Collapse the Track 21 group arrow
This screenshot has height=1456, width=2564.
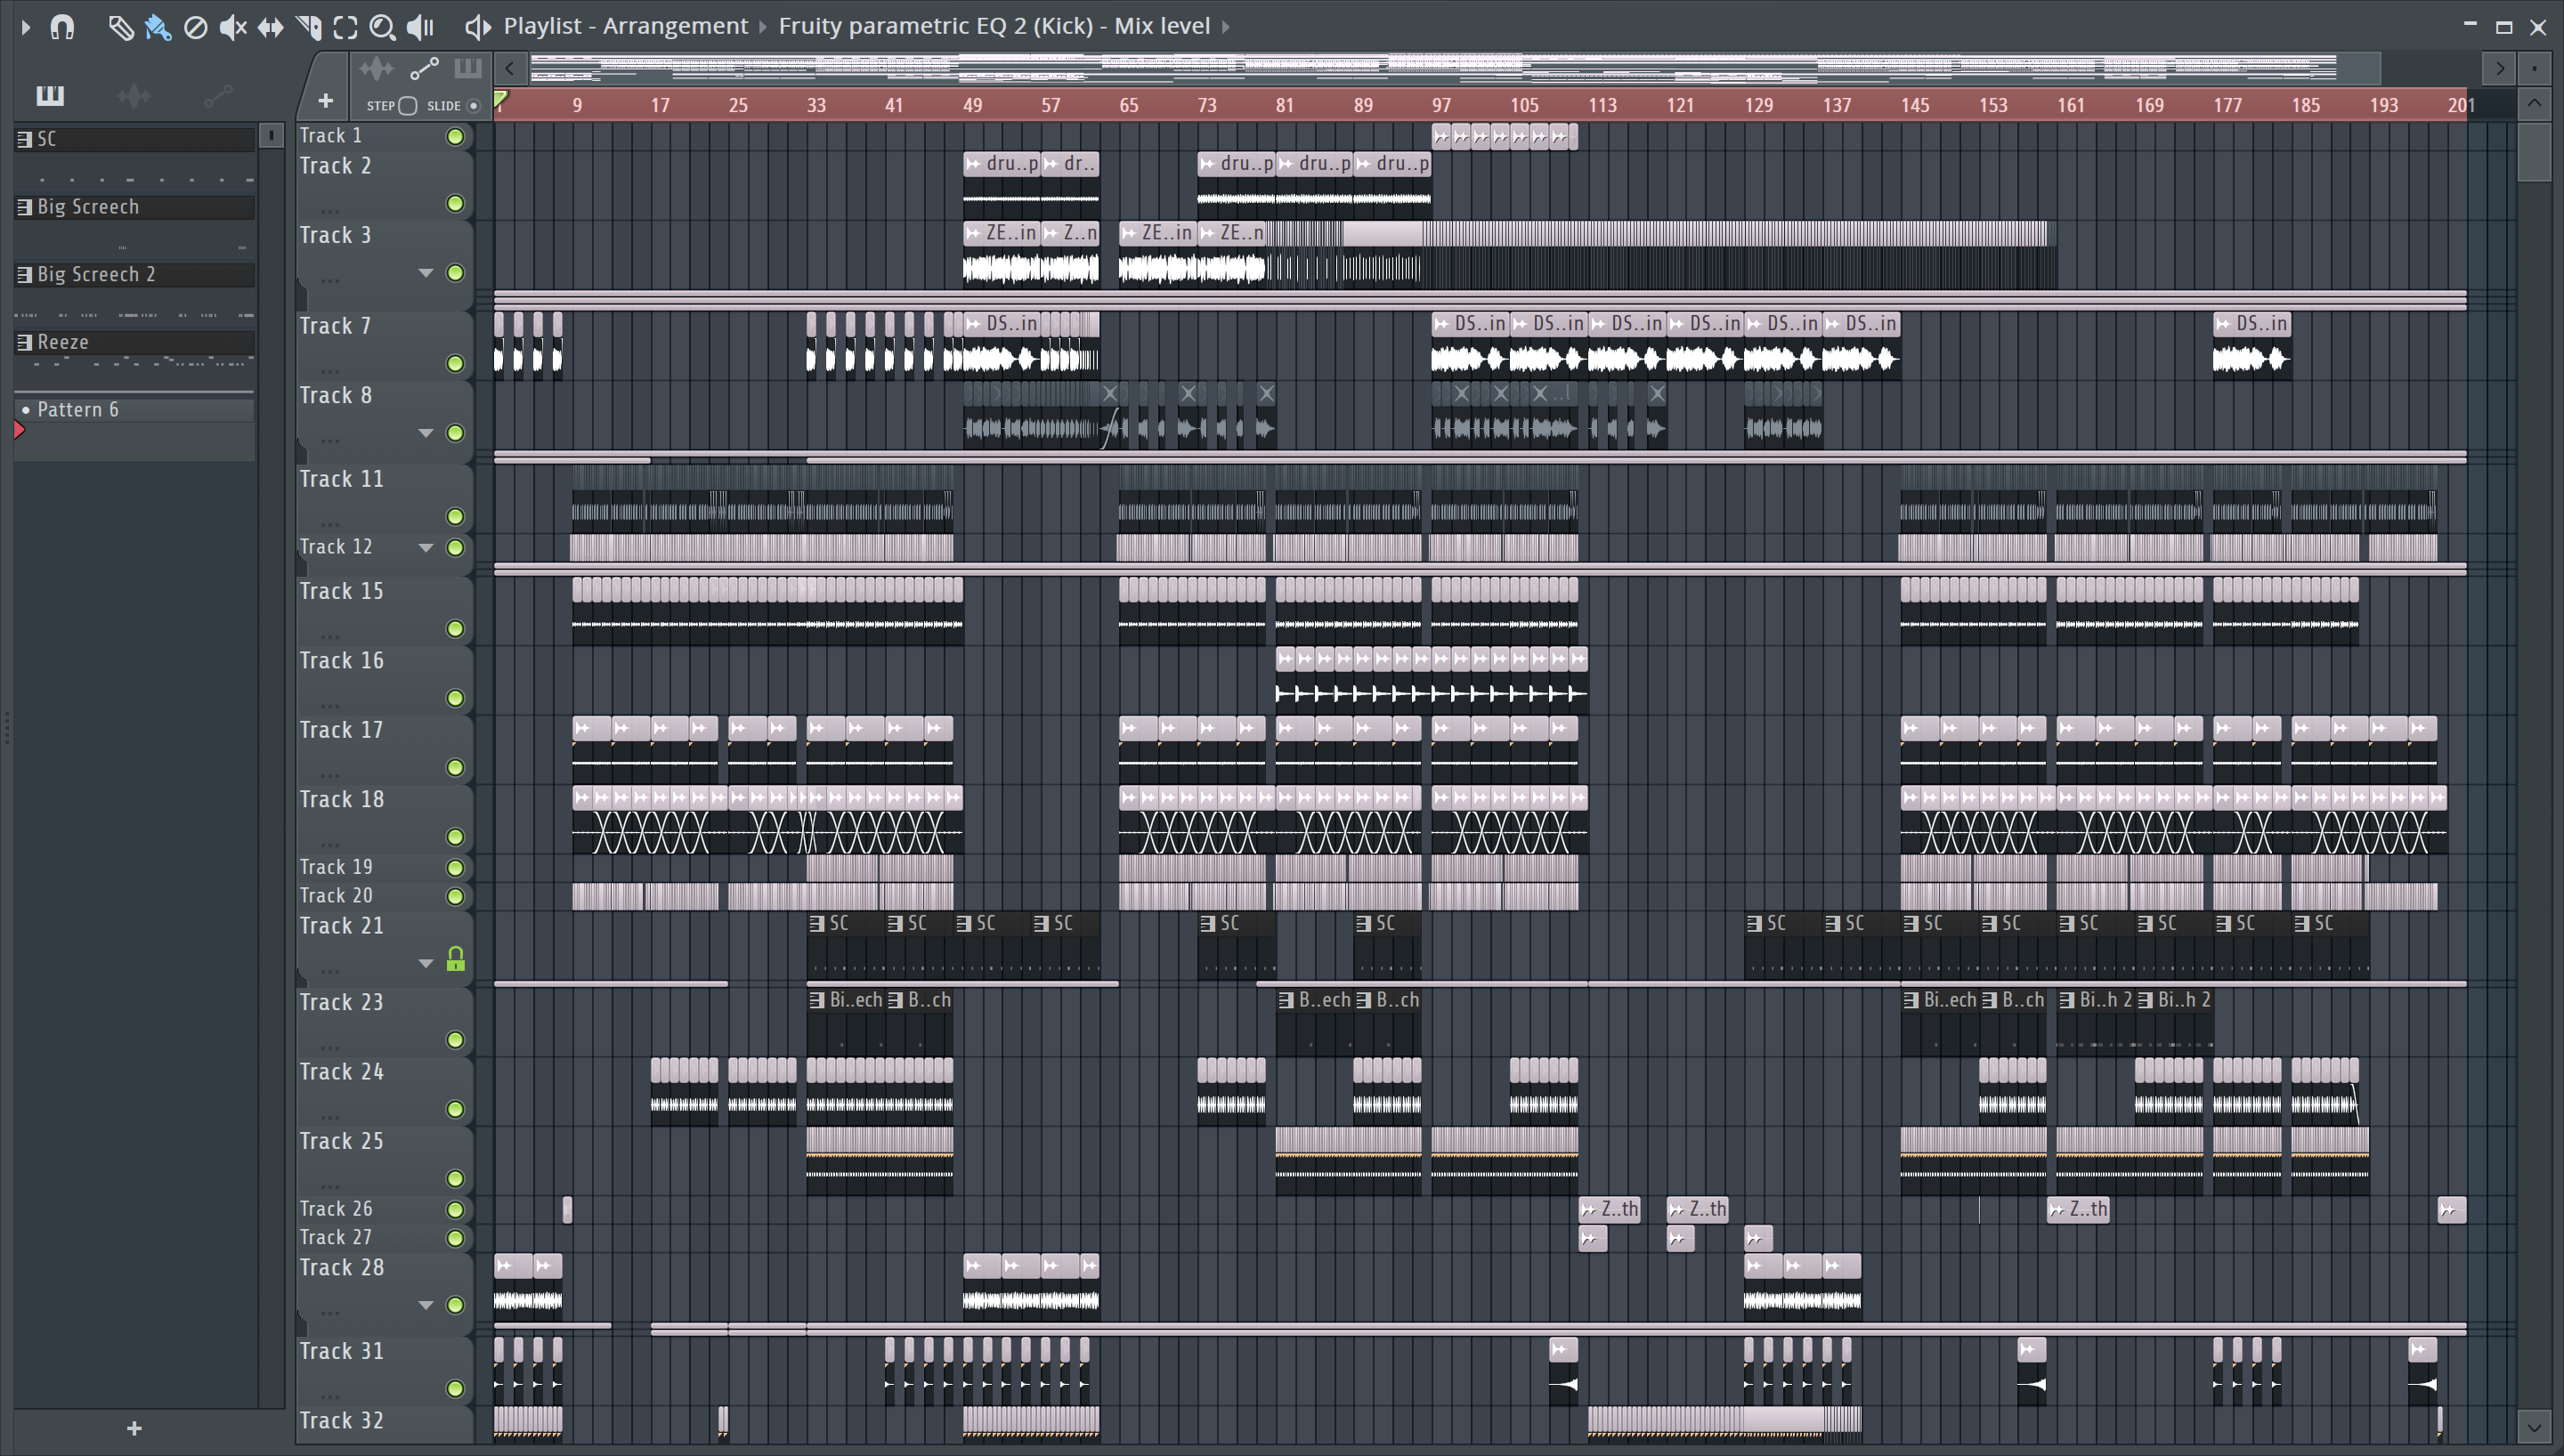pyautogui.click(x=425, y=963)
